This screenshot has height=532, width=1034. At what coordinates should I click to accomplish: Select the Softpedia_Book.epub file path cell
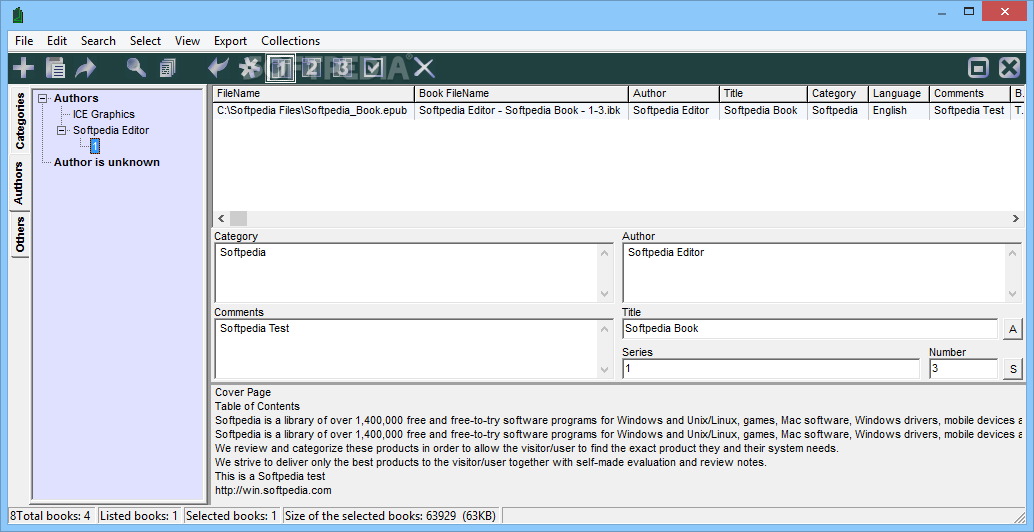(313, 111)
